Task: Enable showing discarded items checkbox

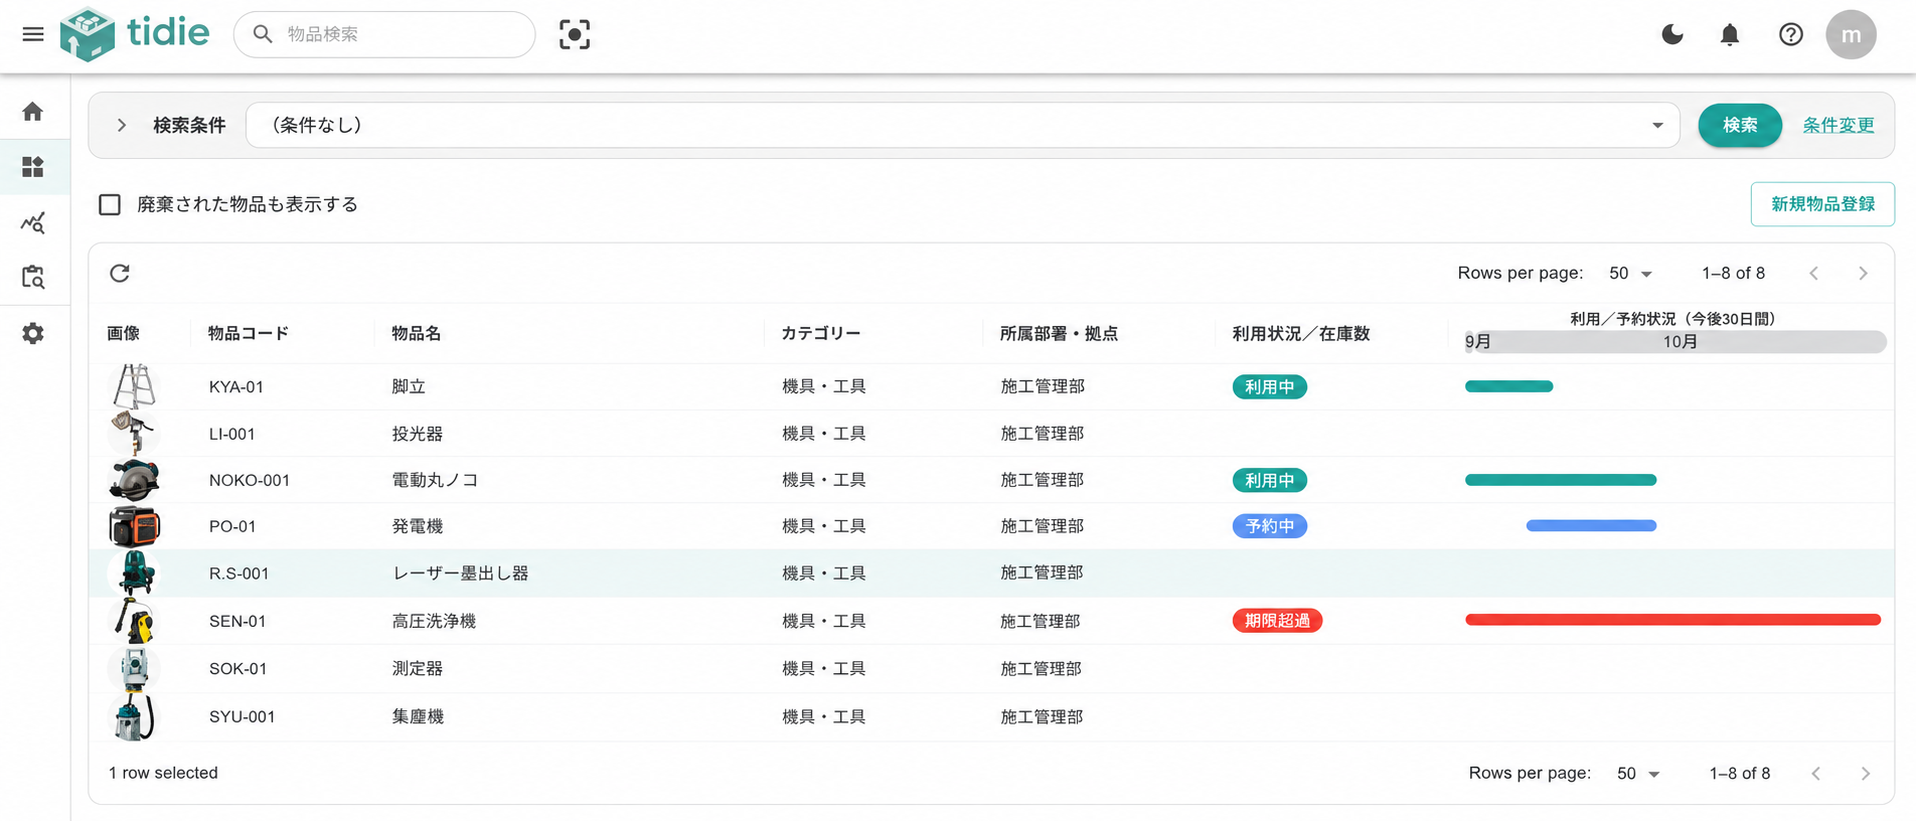Action: (x=110, y=204)
